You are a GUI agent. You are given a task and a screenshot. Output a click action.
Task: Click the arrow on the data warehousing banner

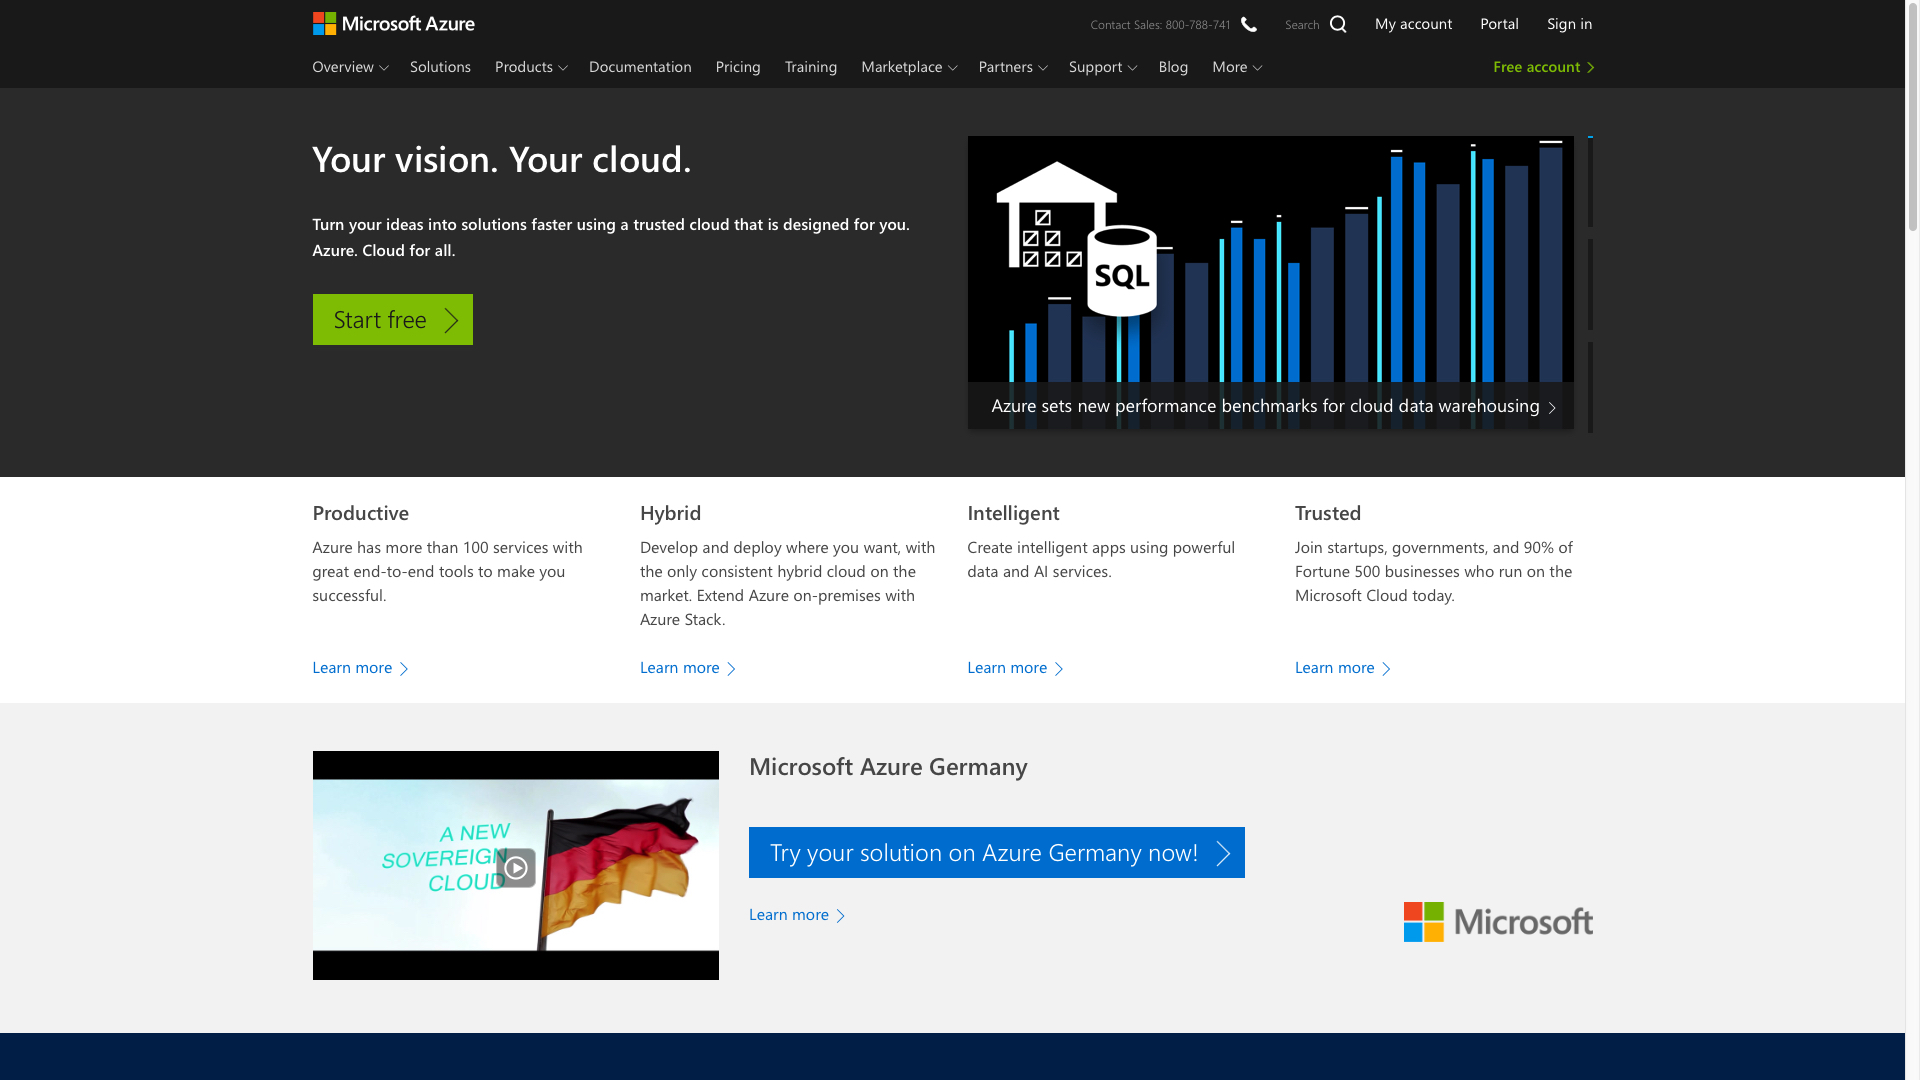tap(1552, 407)
